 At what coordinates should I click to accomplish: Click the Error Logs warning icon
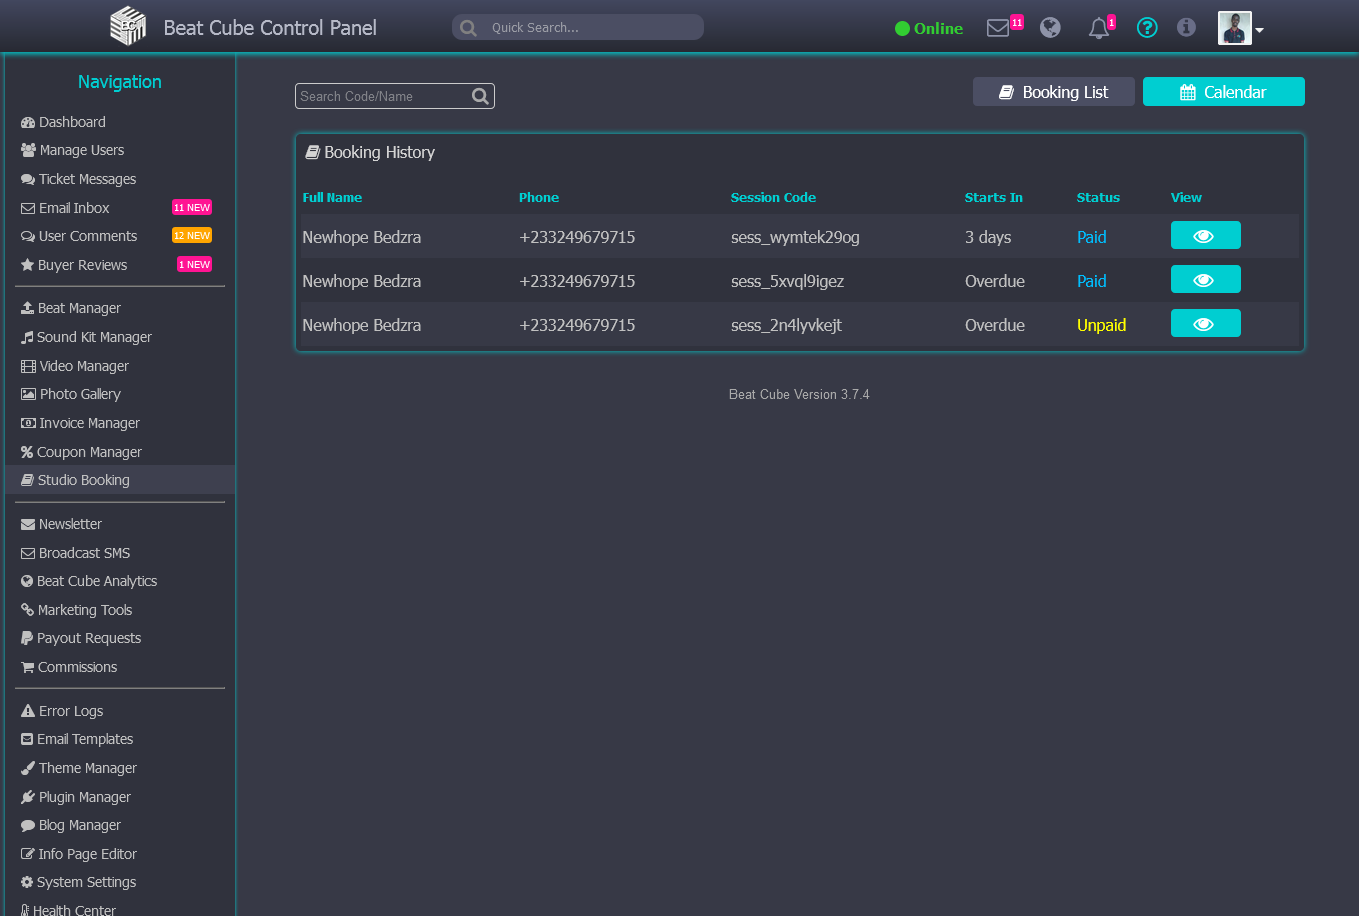[x=28, y=711]
